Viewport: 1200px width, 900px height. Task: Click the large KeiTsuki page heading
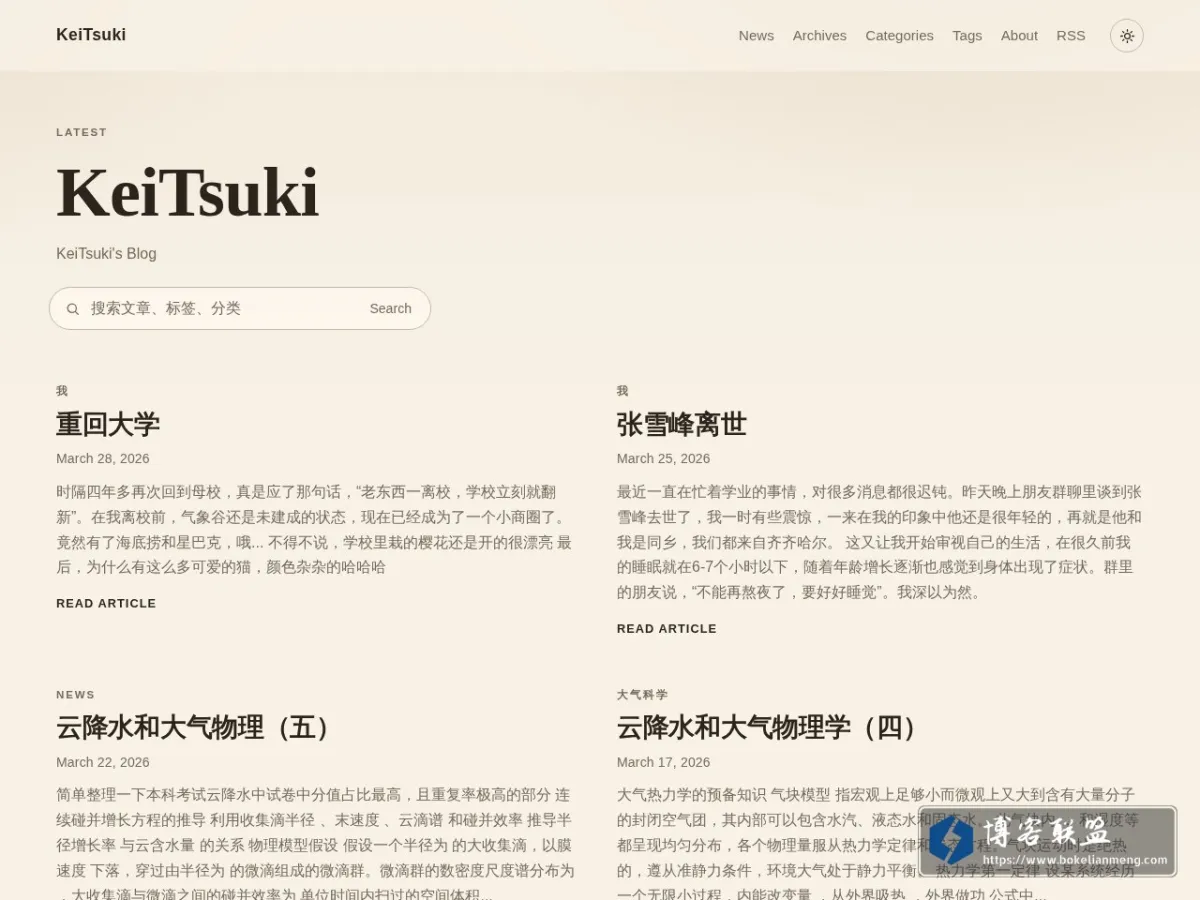click(188, 192)
